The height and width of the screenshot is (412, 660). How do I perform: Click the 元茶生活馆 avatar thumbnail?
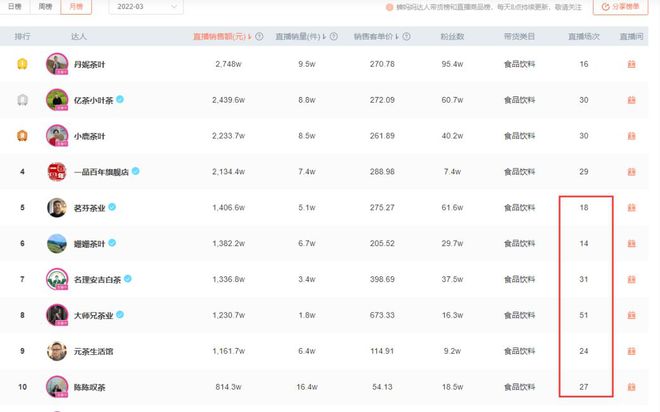57,351
